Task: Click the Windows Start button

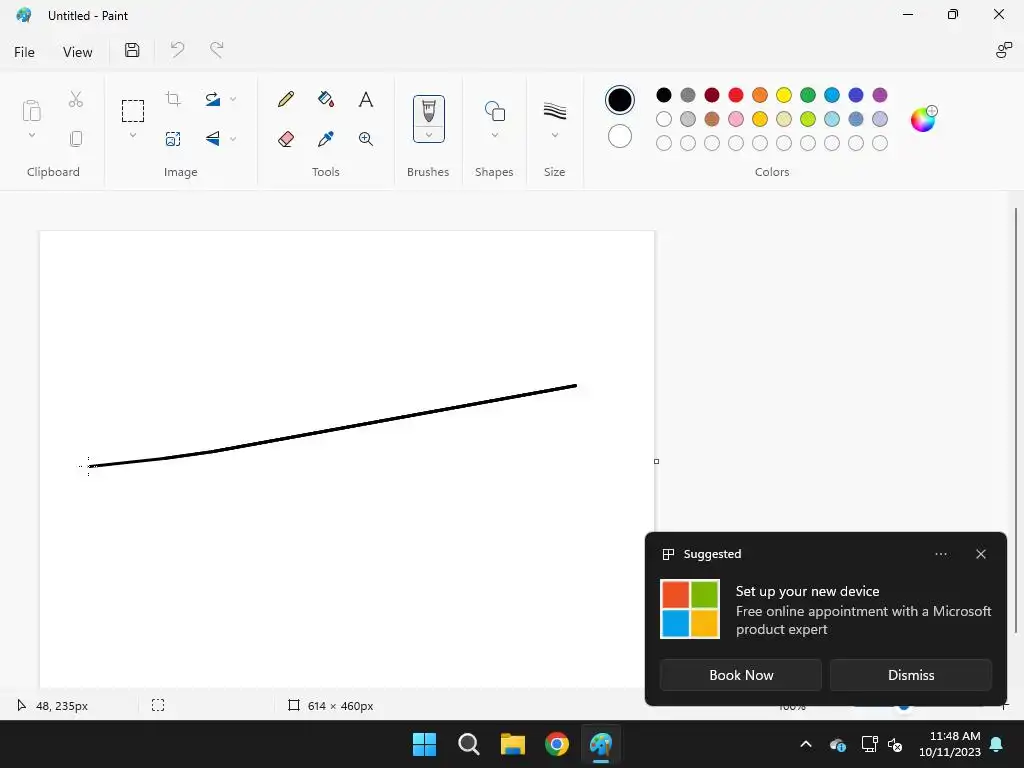Action: tap(424, 744)
